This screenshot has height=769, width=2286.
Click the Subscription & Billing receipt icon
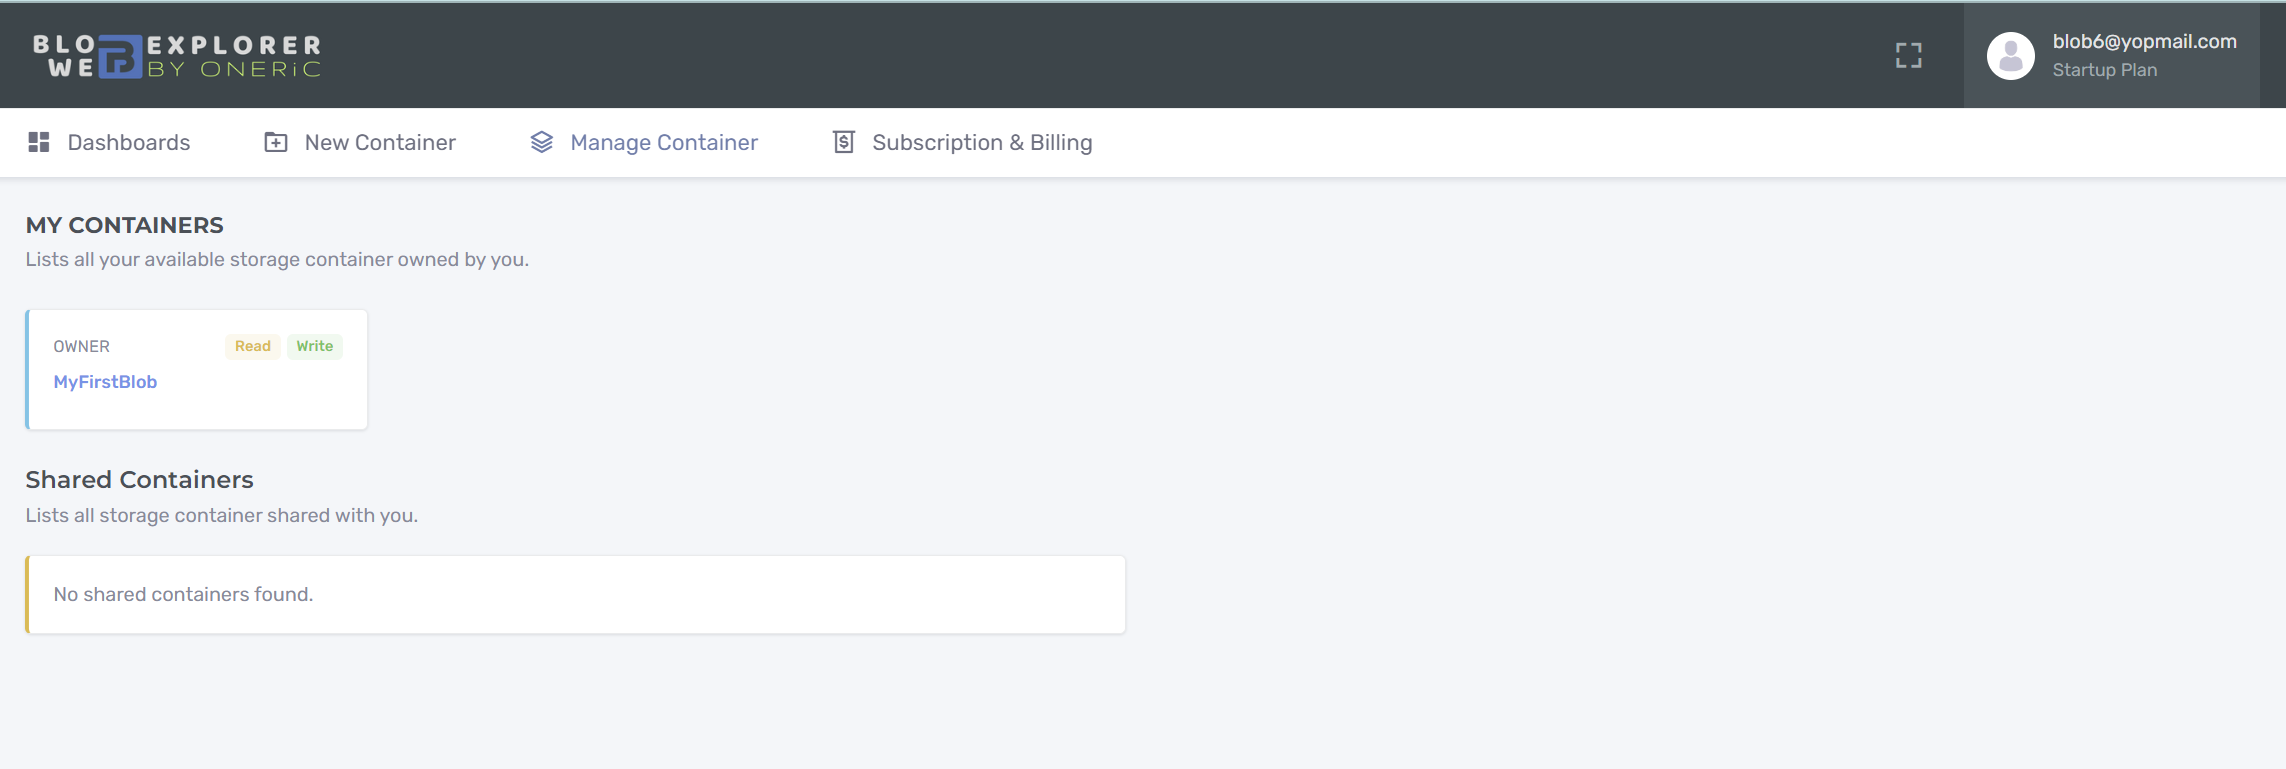coord(844,142)
